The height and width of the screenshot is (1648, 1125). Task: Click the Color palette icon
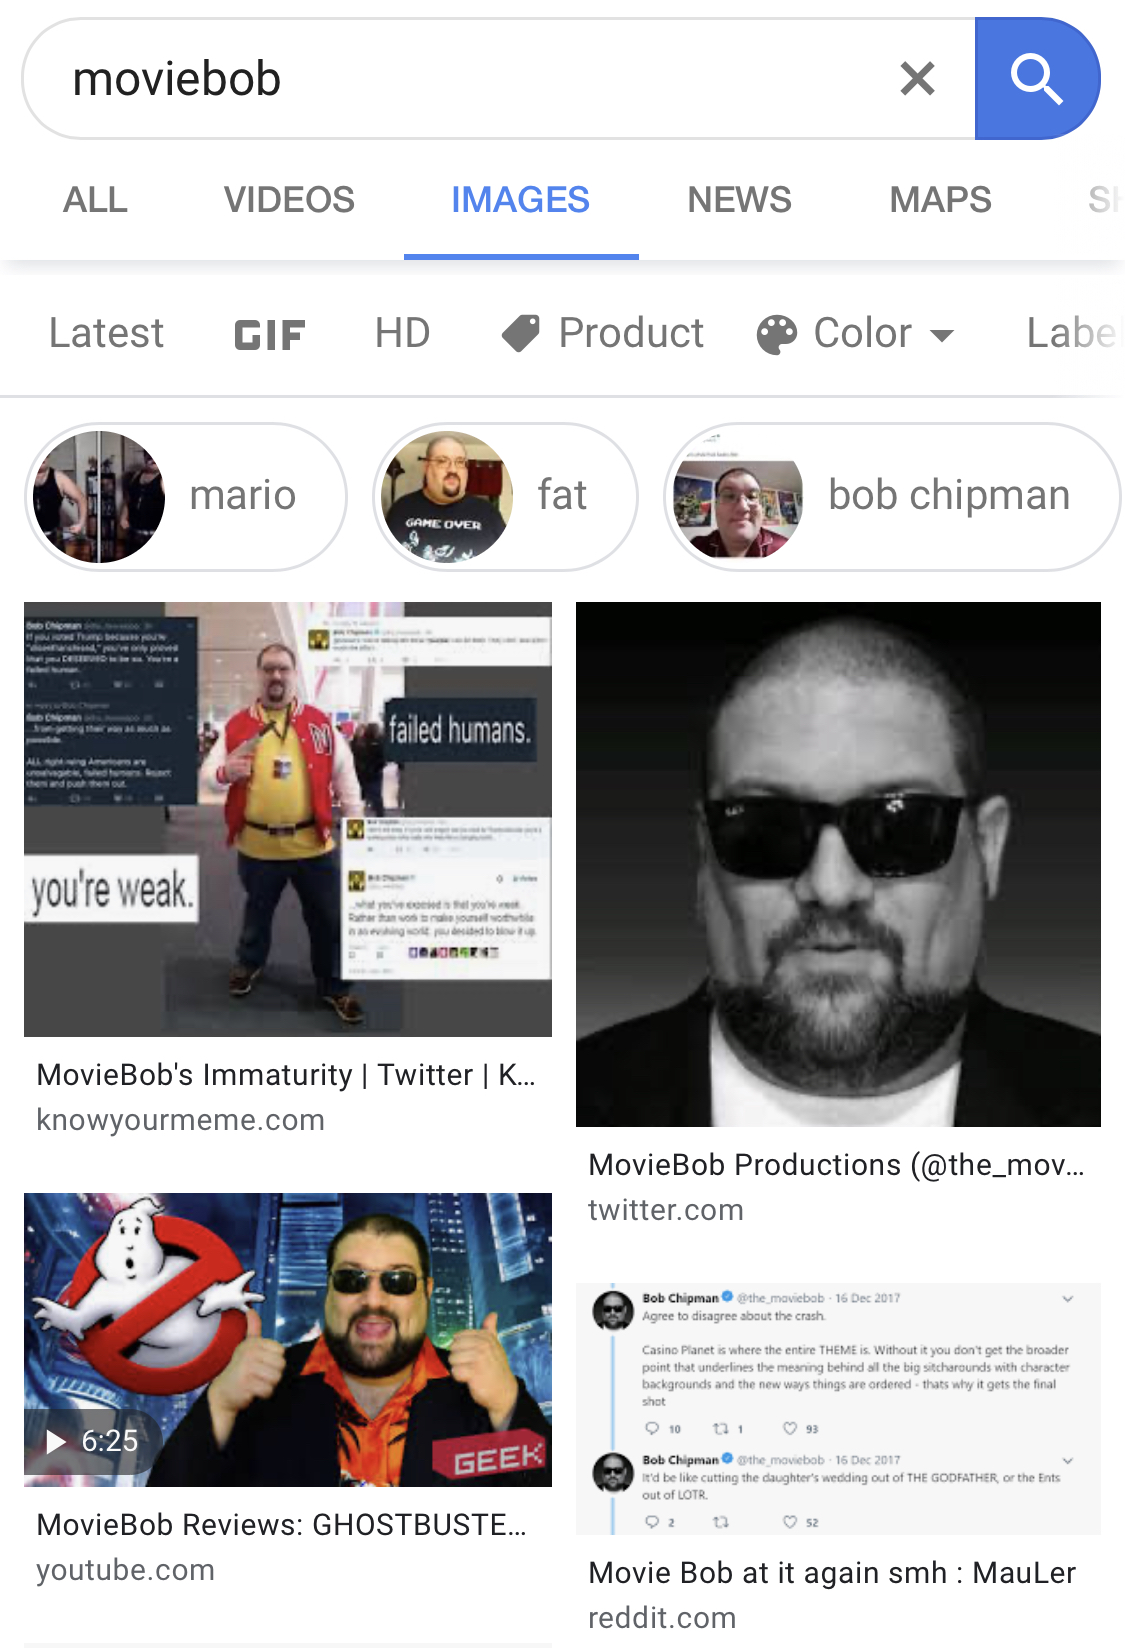[x=777, y=335]
